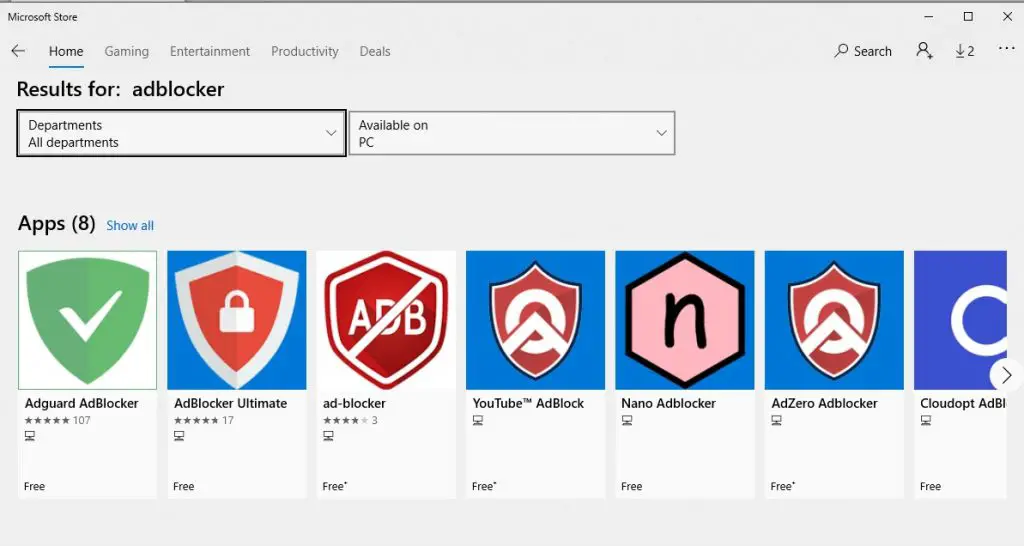Click AdBlocker Ultimate's 17 star rating
1024x546 pixels.
coord(204,420)
